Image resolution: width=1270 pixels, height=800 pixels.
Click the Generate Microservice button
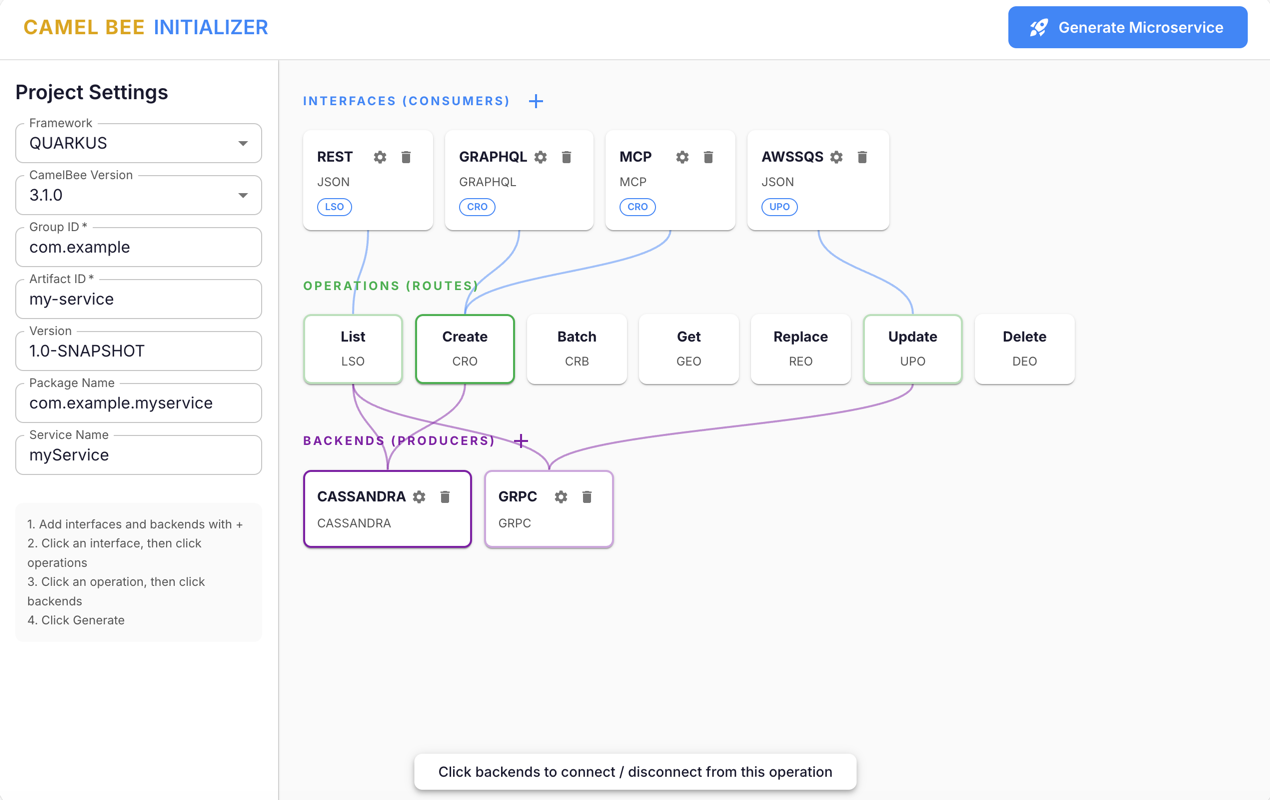pos(1127,27)
